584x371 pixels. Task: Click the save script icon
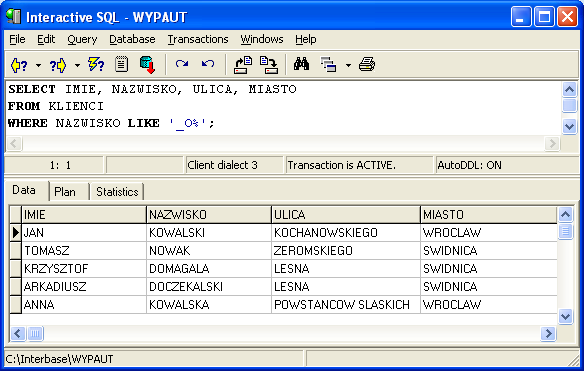click(269, 65)
